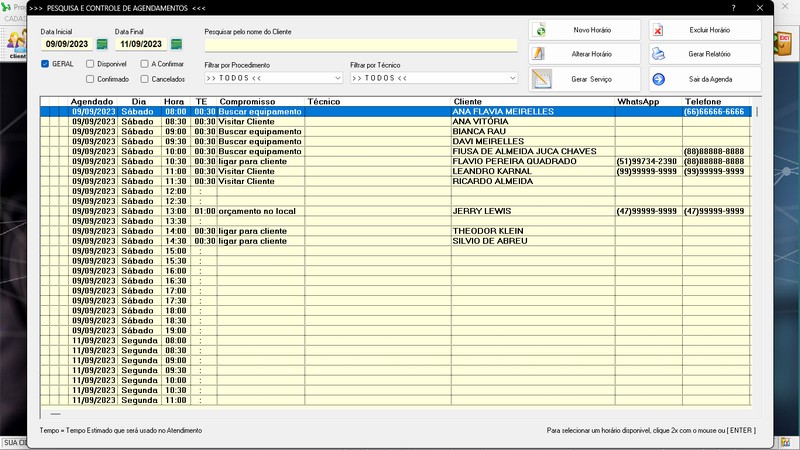The height and width of the screenshot is (450, 800).
Task: Click the Gerar Relatório button
Action: point(705,54)
